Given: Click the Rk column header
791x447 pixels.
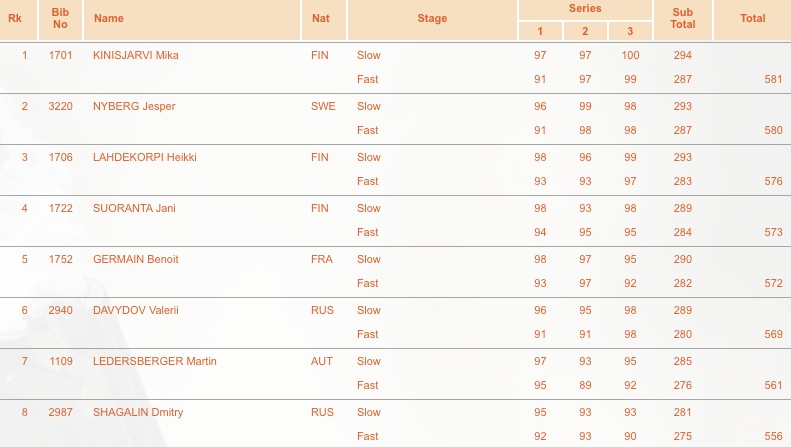Looking at the screenshot, I should click(x=15, y=19).
